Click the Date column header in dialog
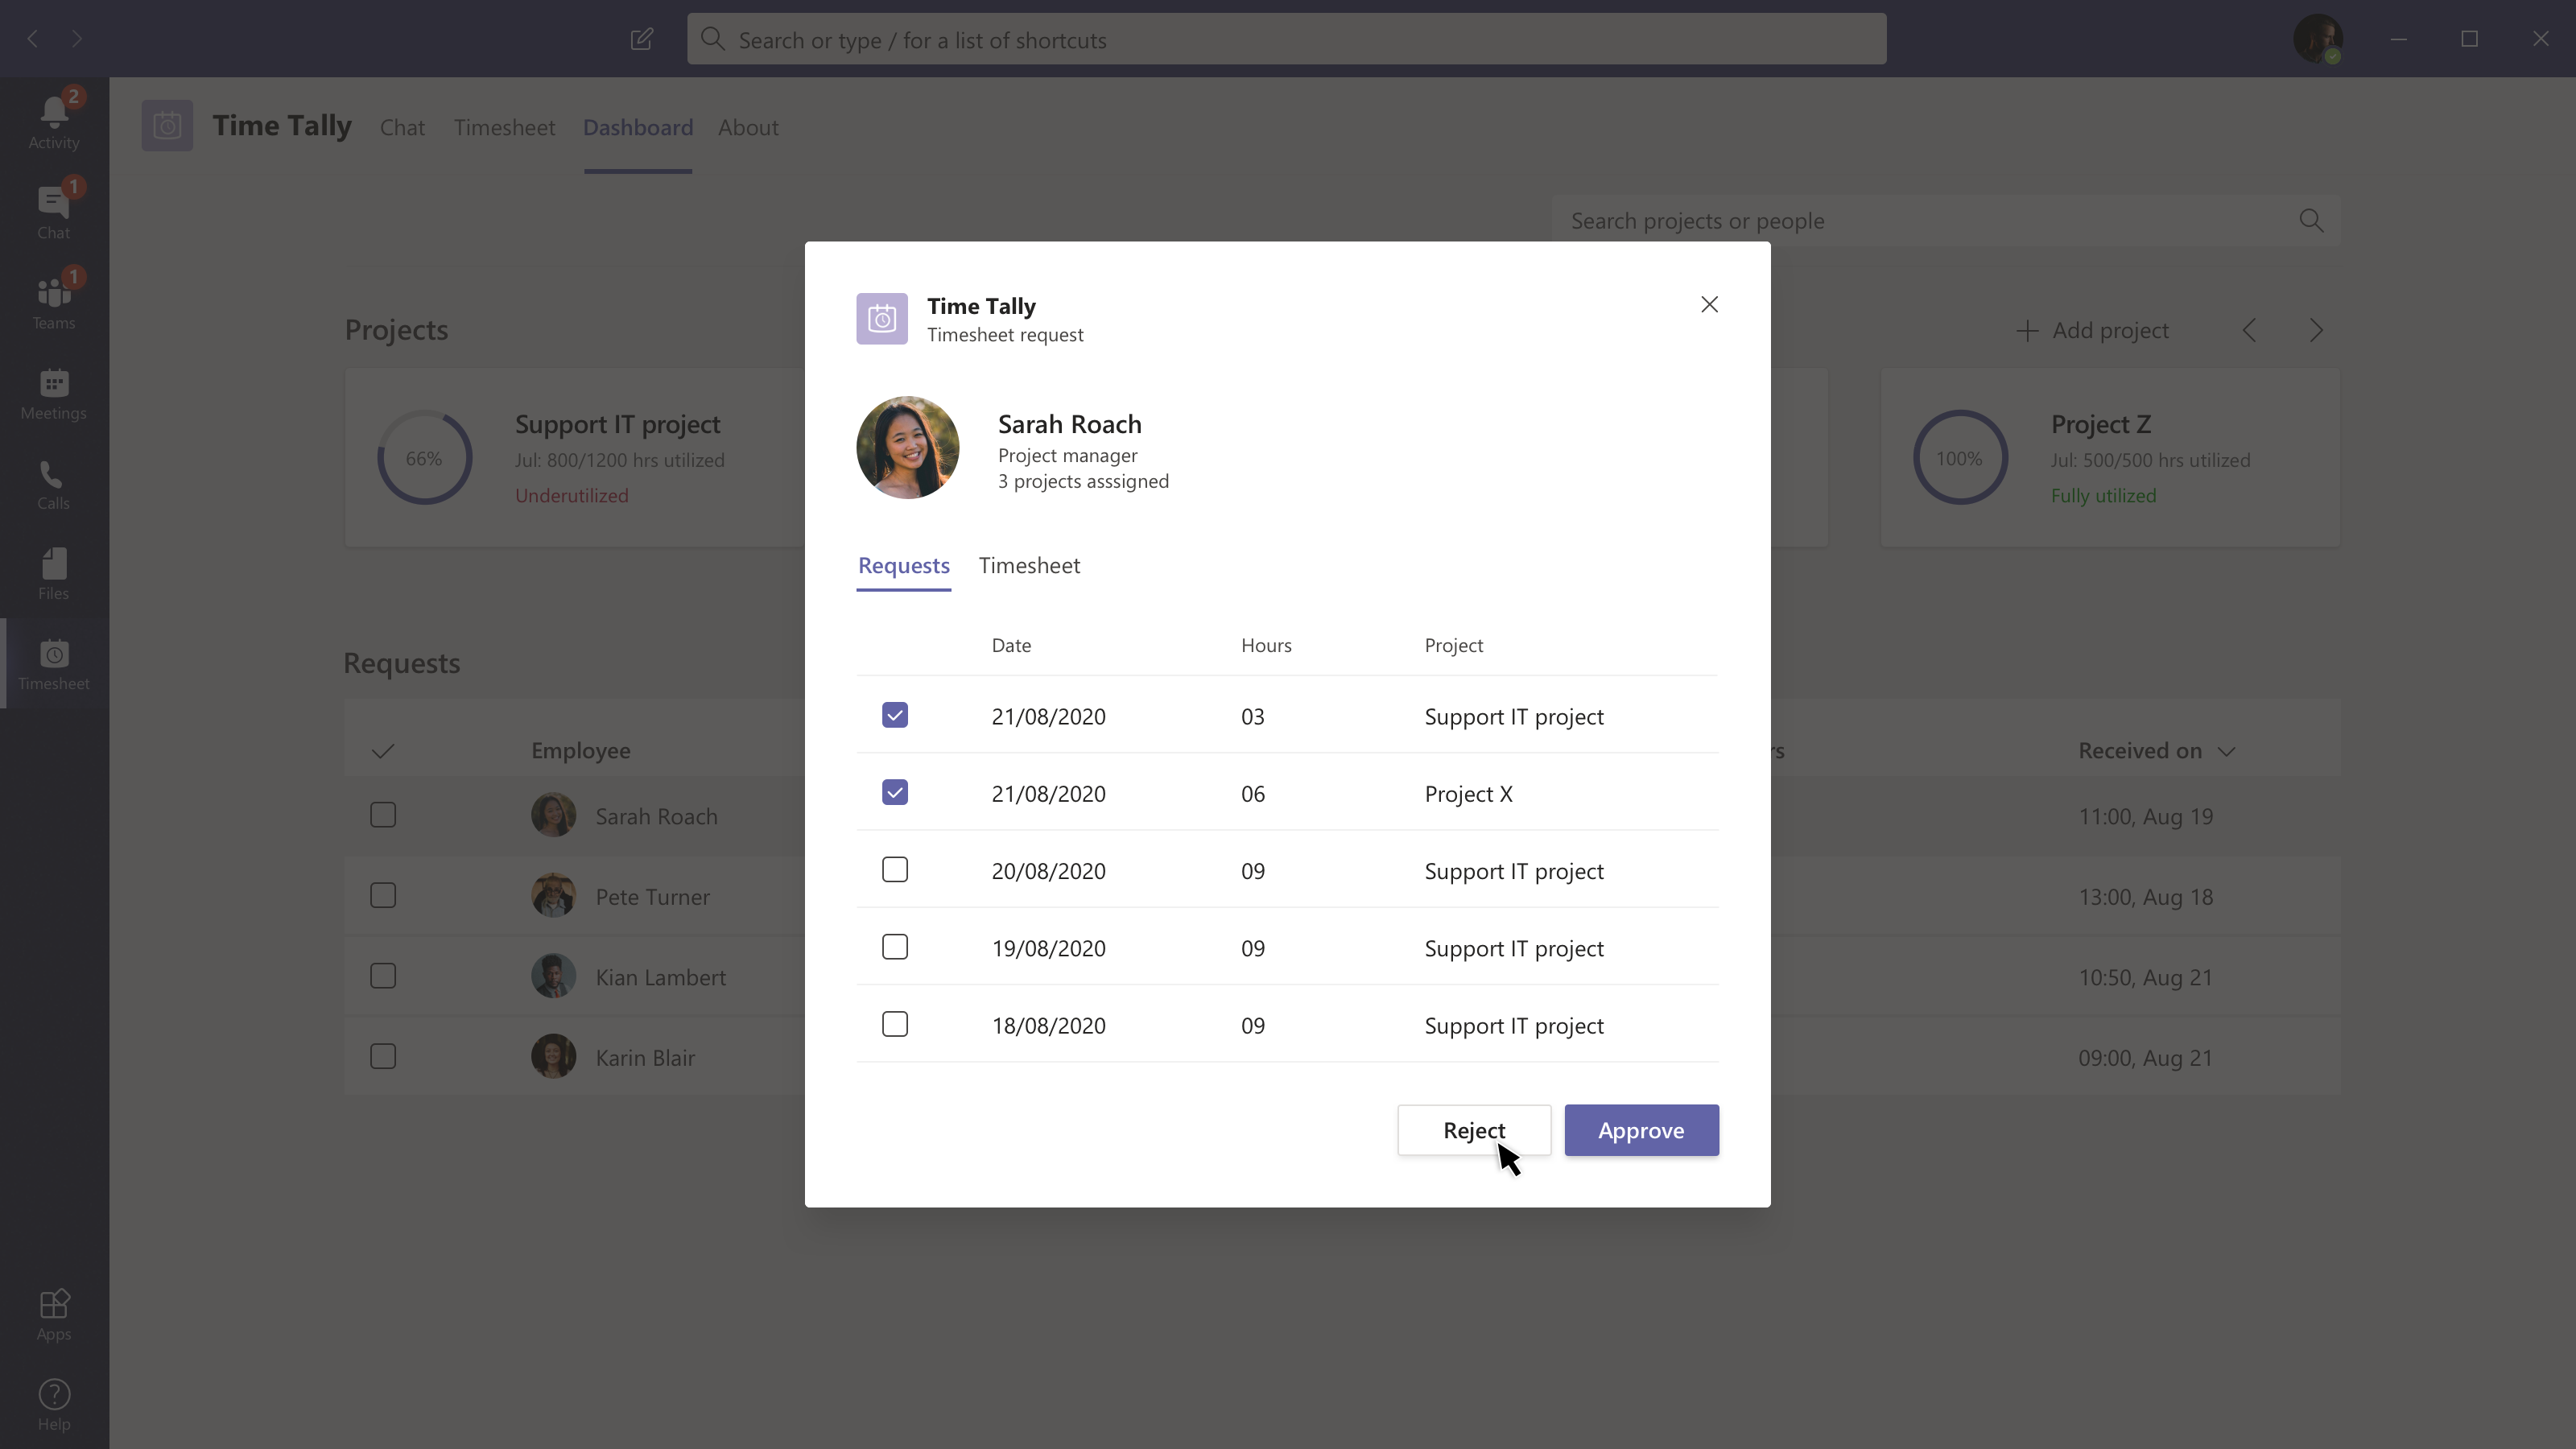Screen dimensions: 2576x1449 point(1011,645)
